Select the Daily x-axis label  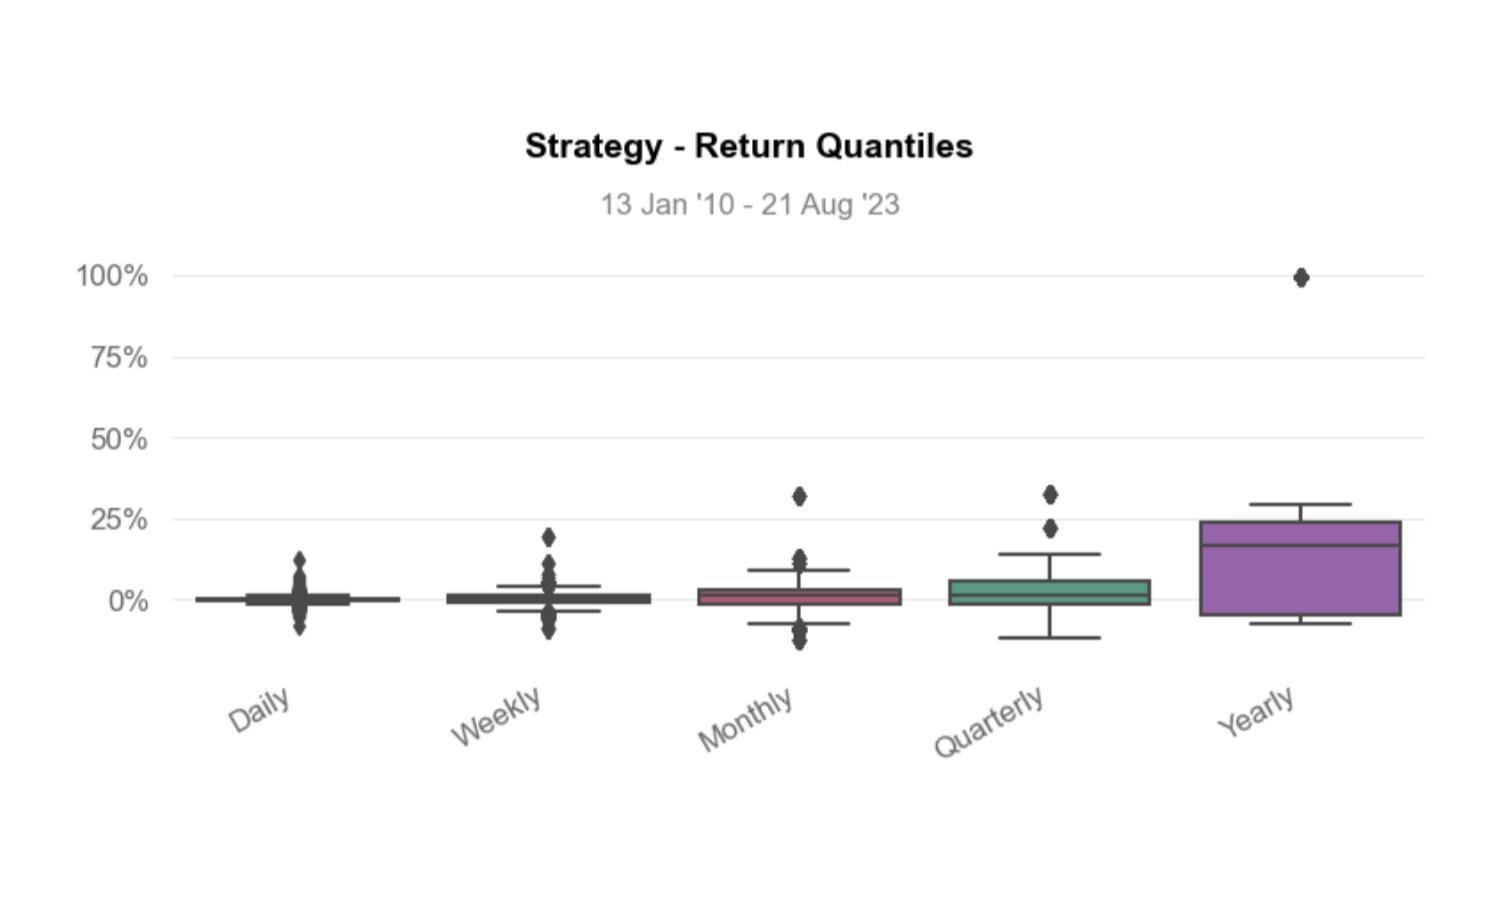[x=260, y=710]
